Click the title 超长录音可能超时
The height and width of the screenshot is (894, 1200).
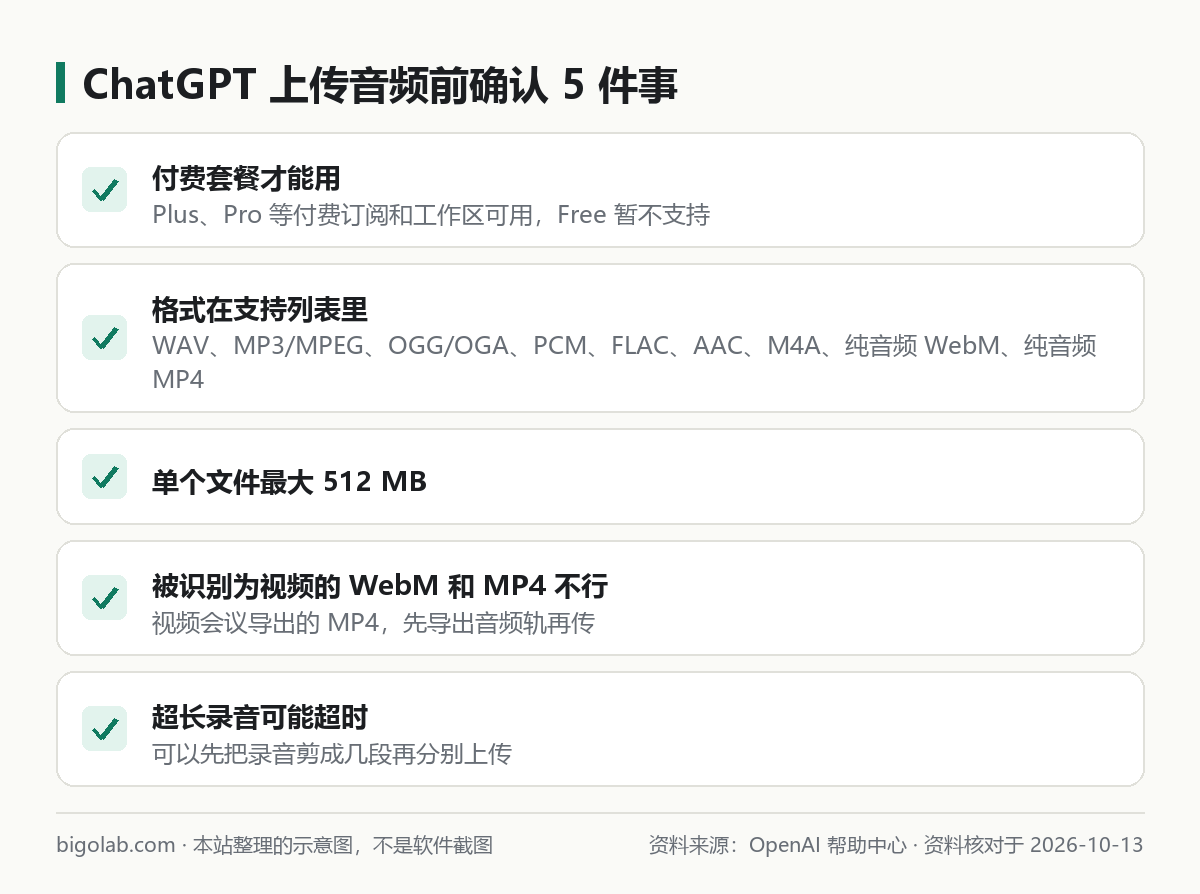click(260, 717)
